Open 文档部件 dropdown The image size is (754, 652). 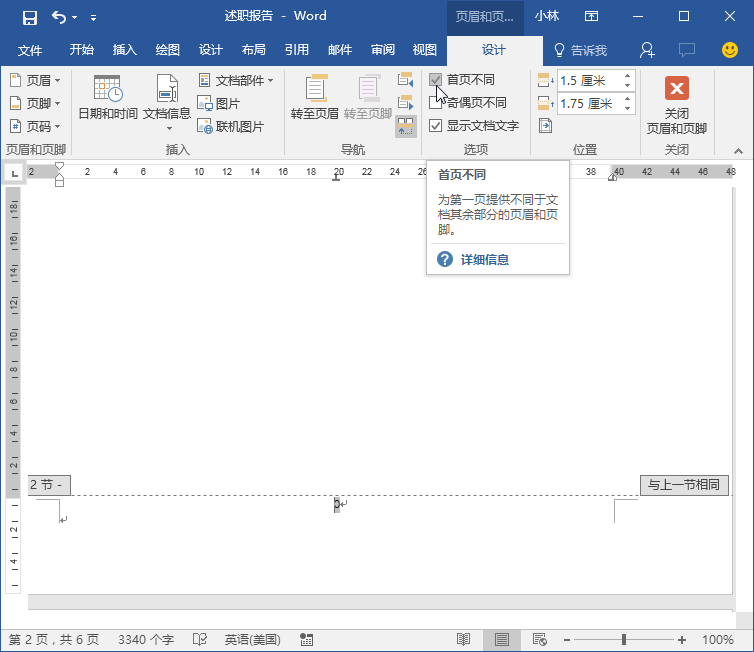236,80
